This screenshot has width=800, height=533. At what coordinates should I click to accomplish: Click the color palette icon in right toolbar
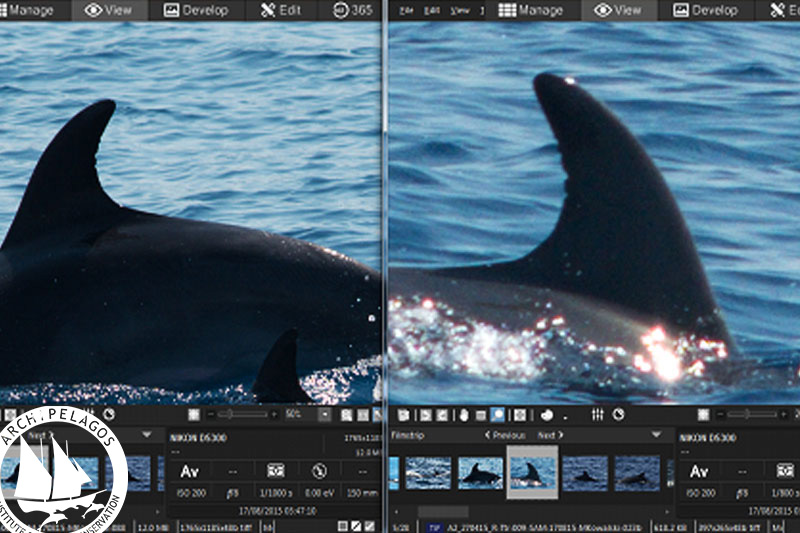(548, 414)
